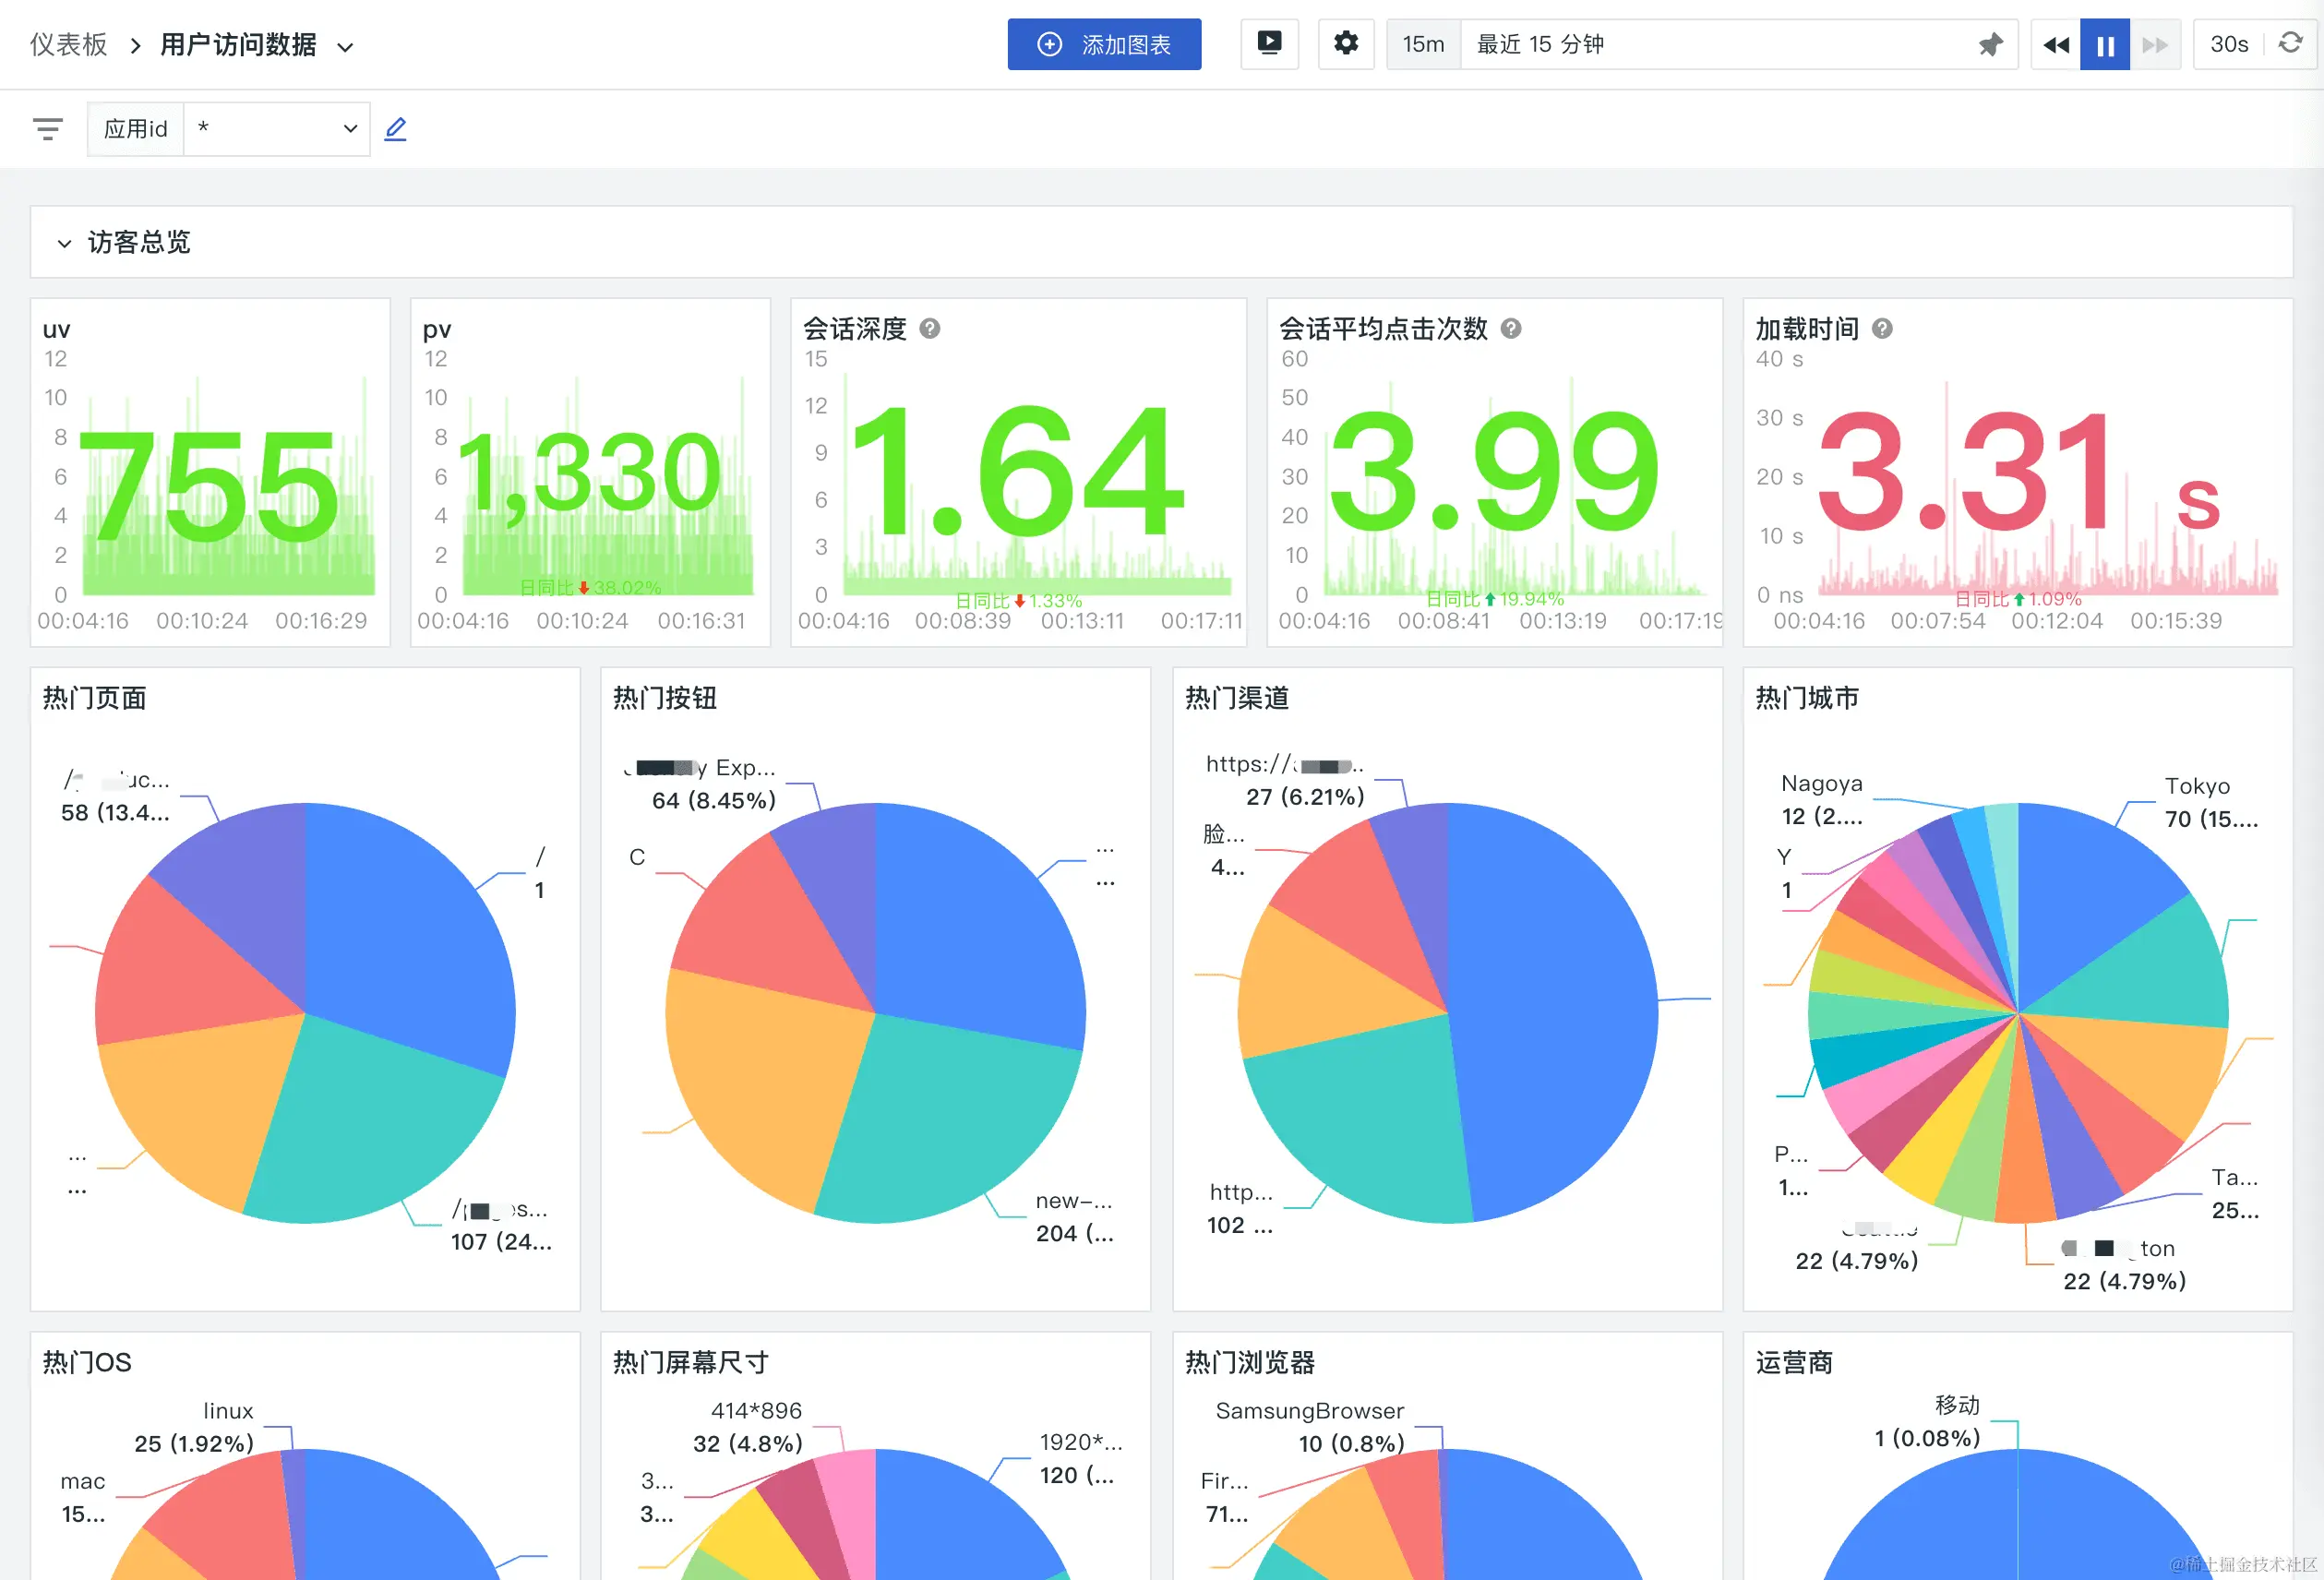Click the pin icon in time range
The height and width of the screenshot is (1580, 2324).
tap(1990, 44)
